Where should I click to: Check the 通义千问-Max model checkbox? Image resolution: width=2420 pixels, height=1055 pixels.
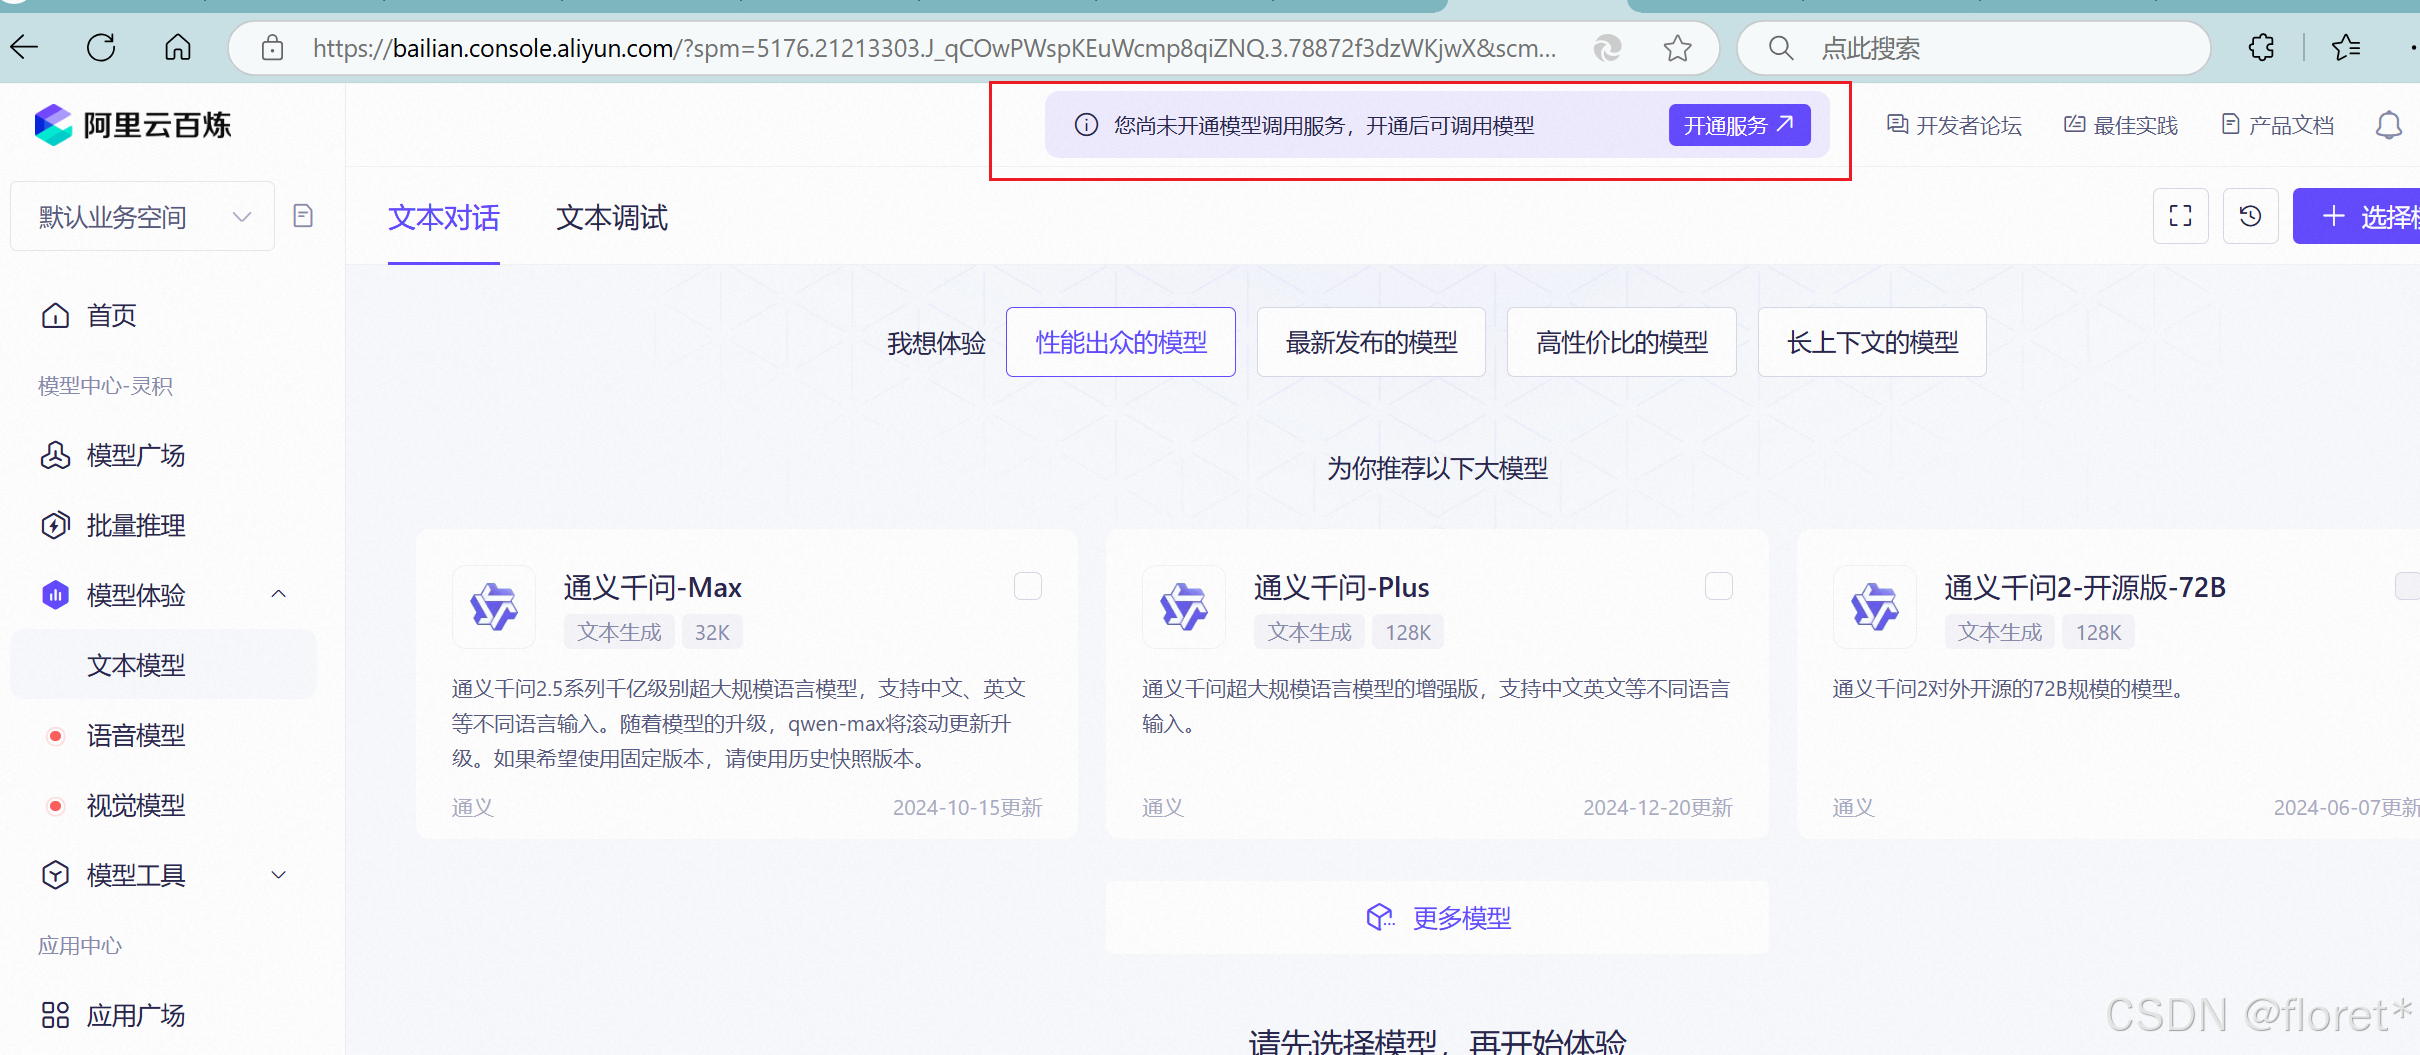1028,586
